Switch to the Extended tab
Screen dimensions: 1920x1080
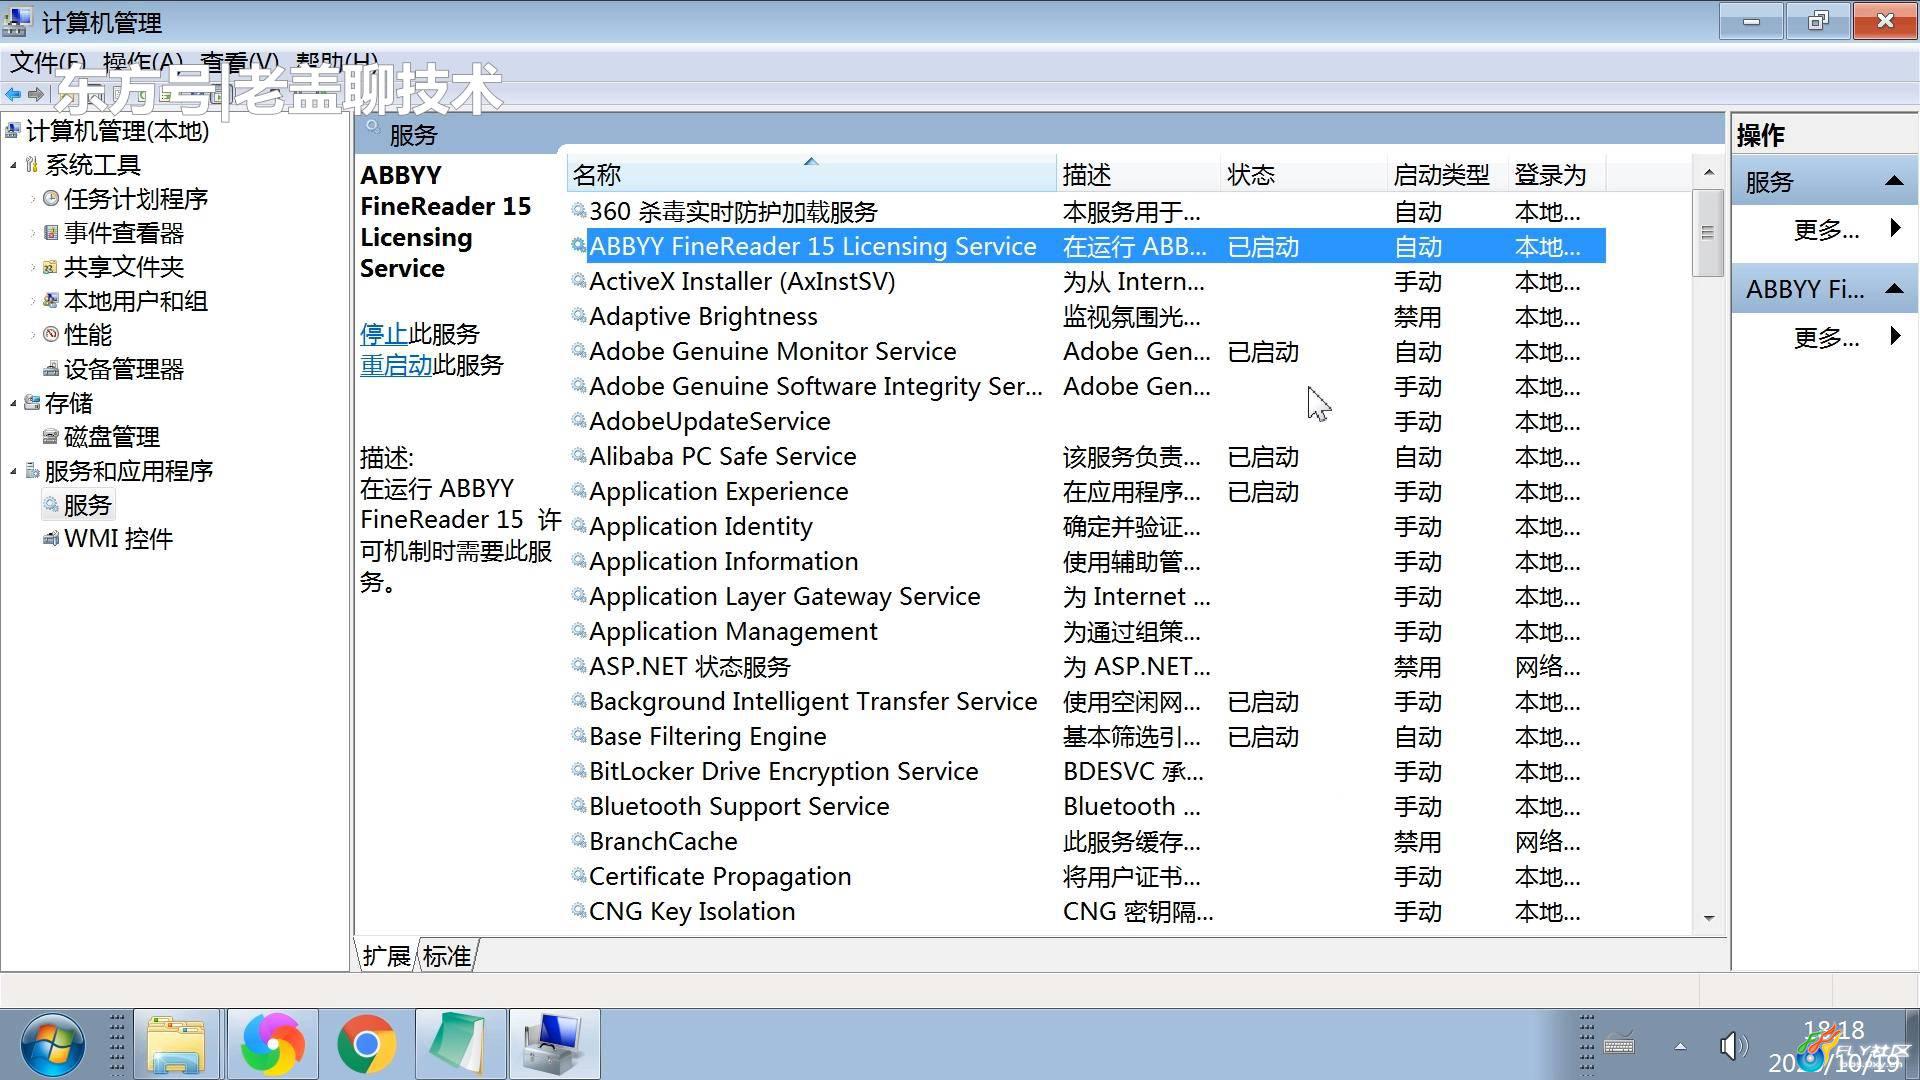(386, 956)
